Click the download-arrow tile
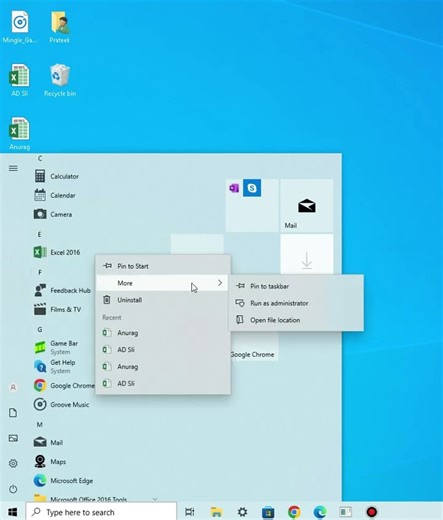The image size is (443, 520). point(307,254)
